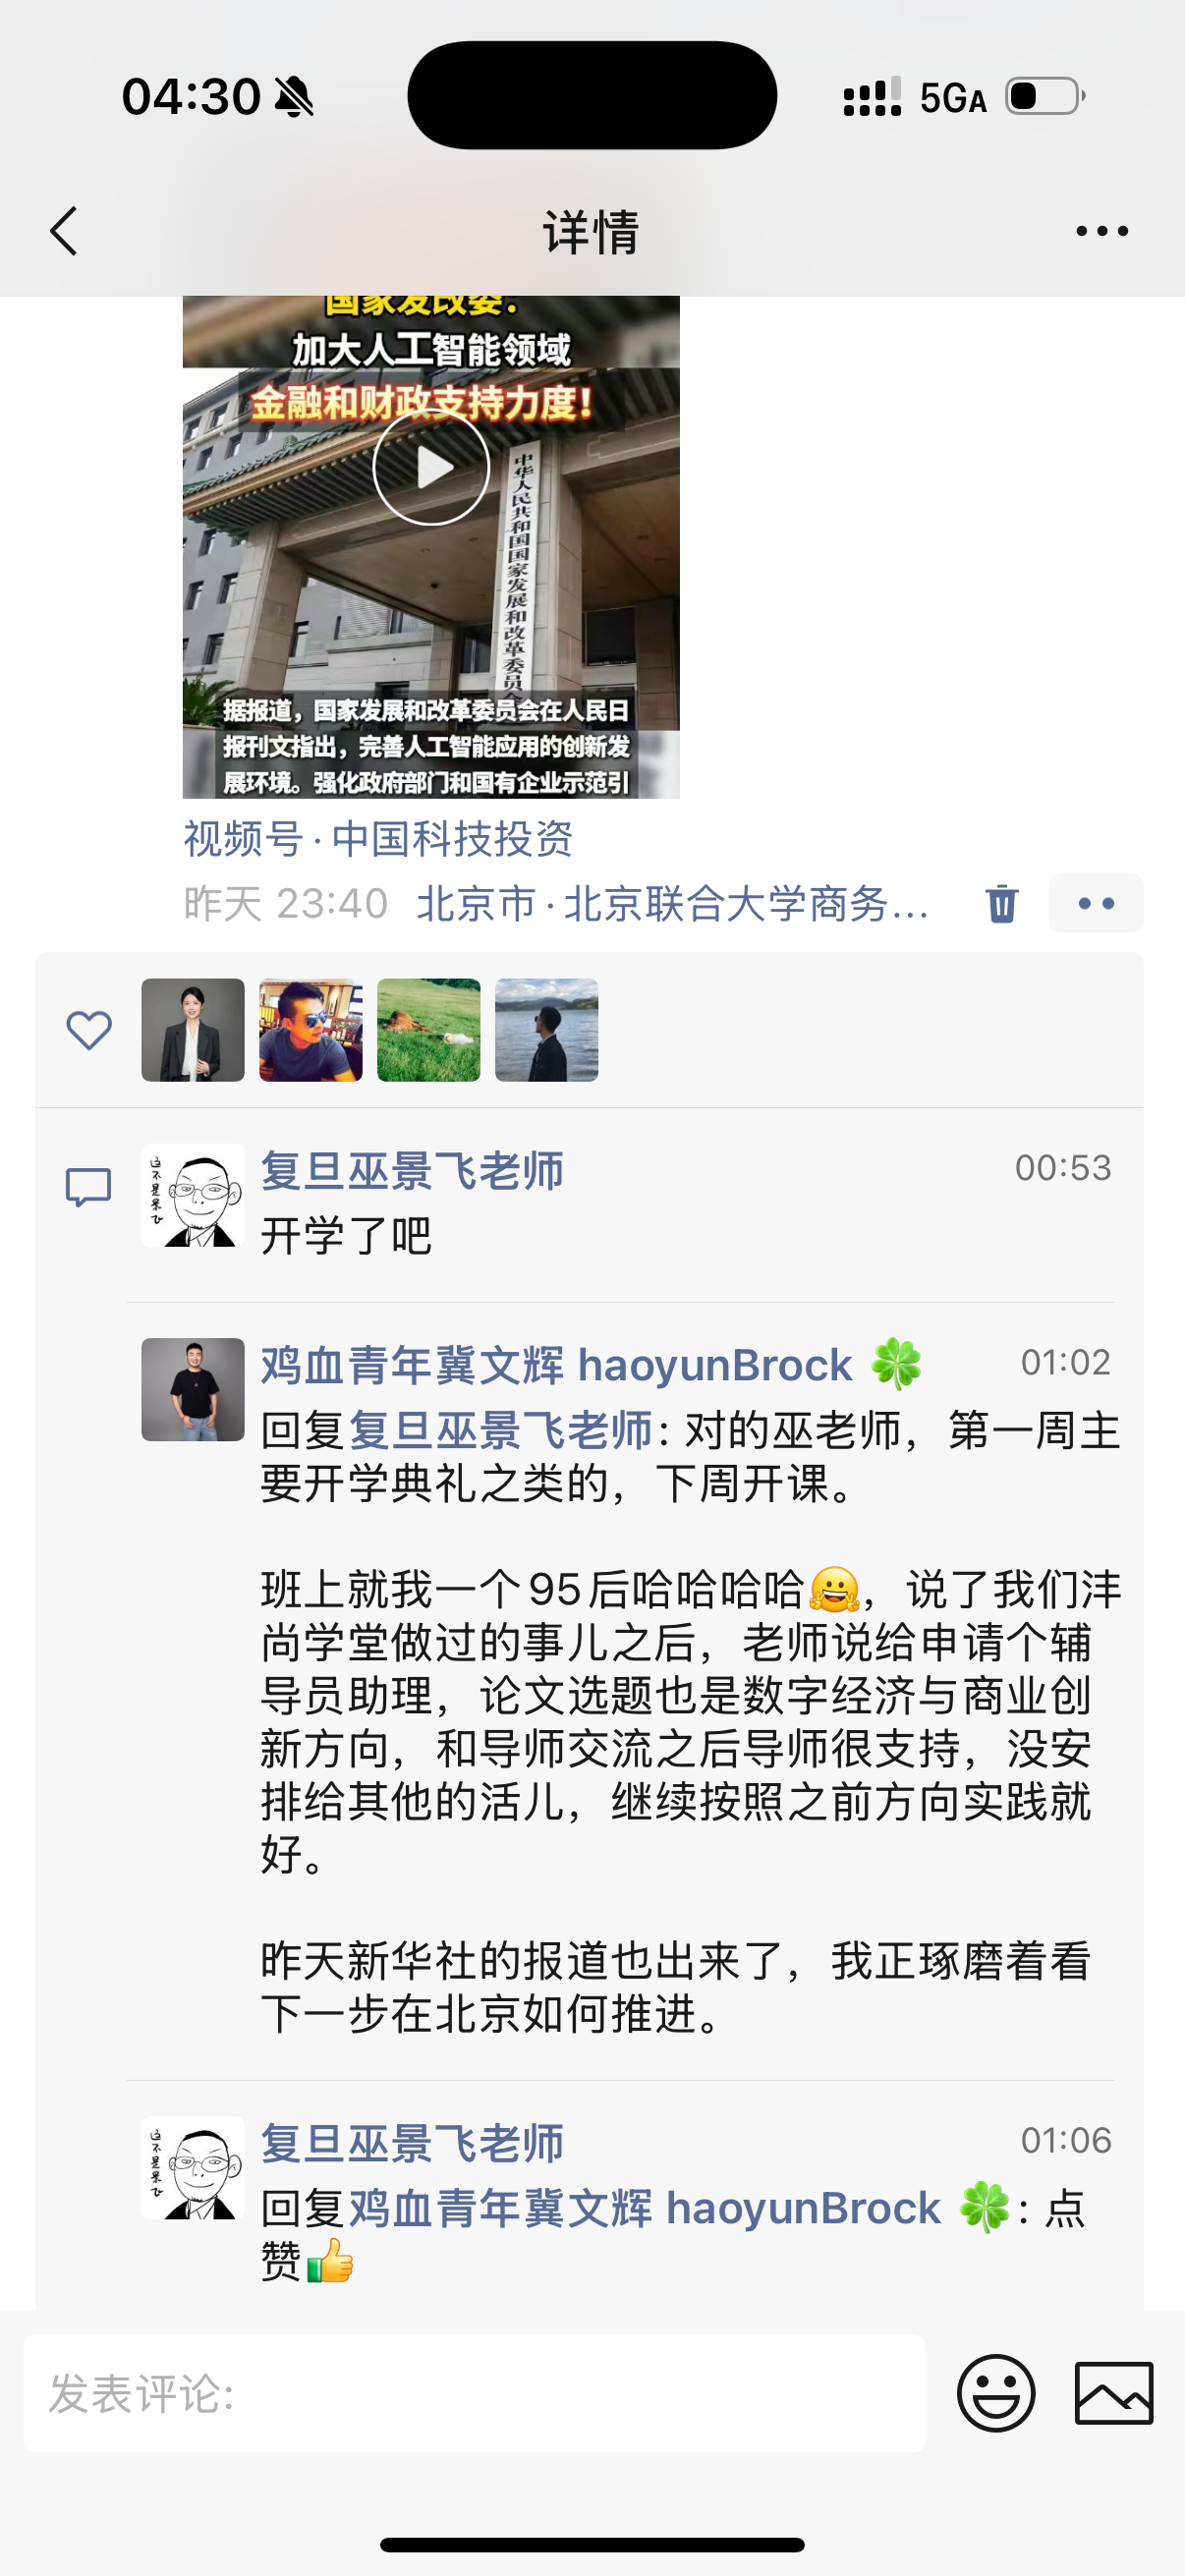Open the green grassland liker avatar
The height and width of the screenshot is (2576, 1185).
pyautogui.click(x=429, y=1030)
